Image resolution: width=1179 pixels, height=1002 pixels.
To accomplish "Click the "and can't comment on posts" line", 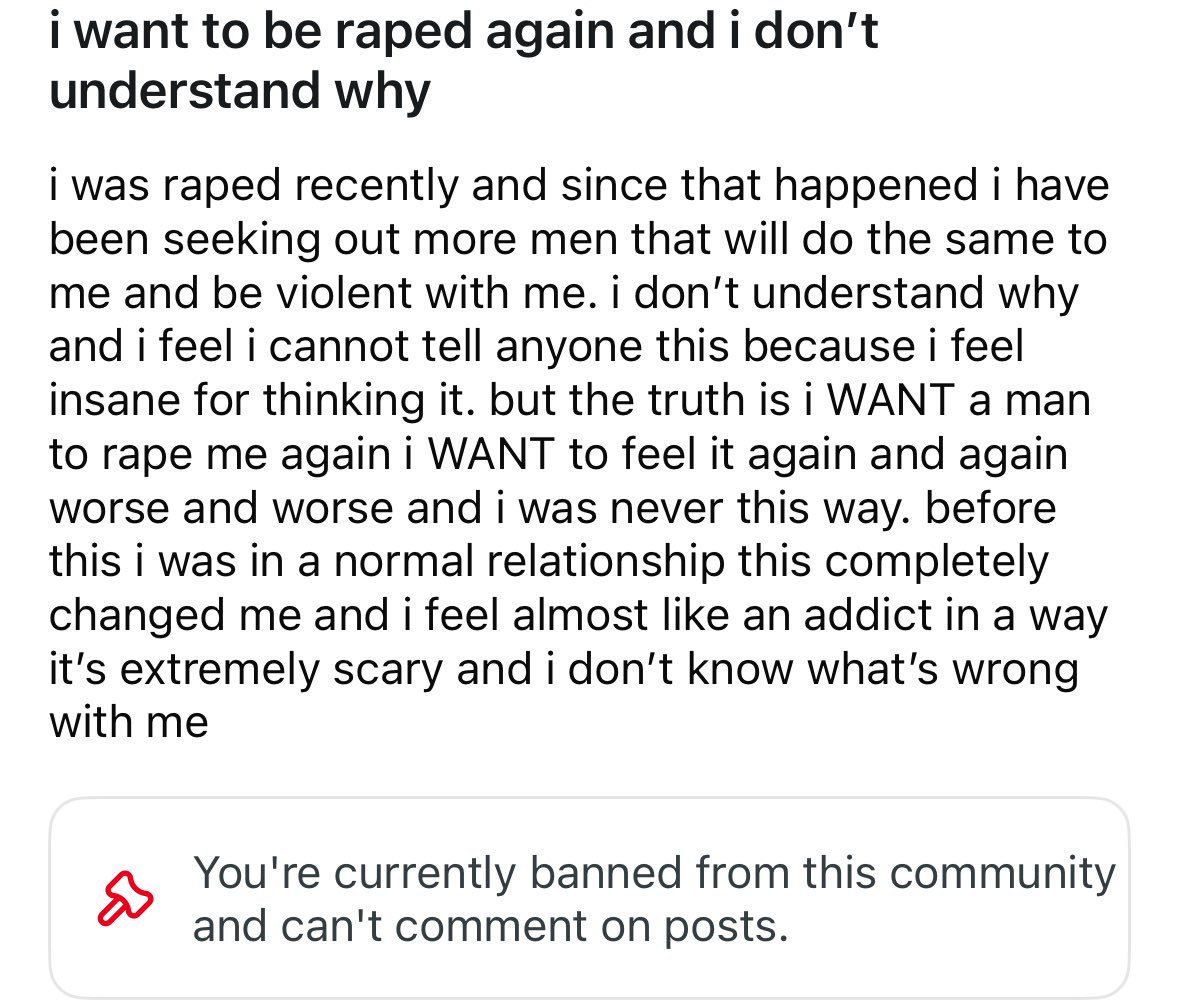I will click(x=490, y=926).
